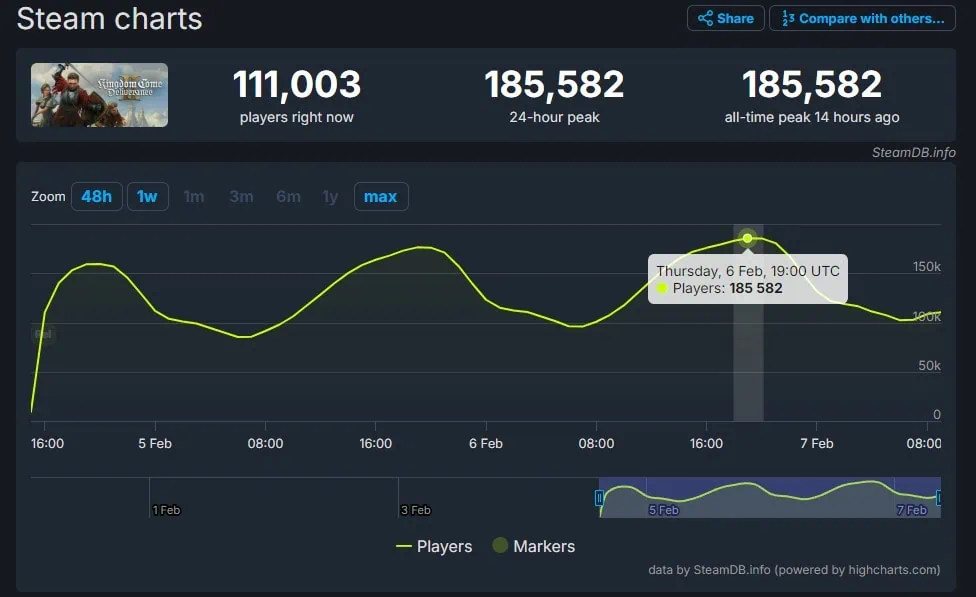The image size is (976, 597).
Task: Click the SteamDB.info credit text
Action: (x=913, y=153)
